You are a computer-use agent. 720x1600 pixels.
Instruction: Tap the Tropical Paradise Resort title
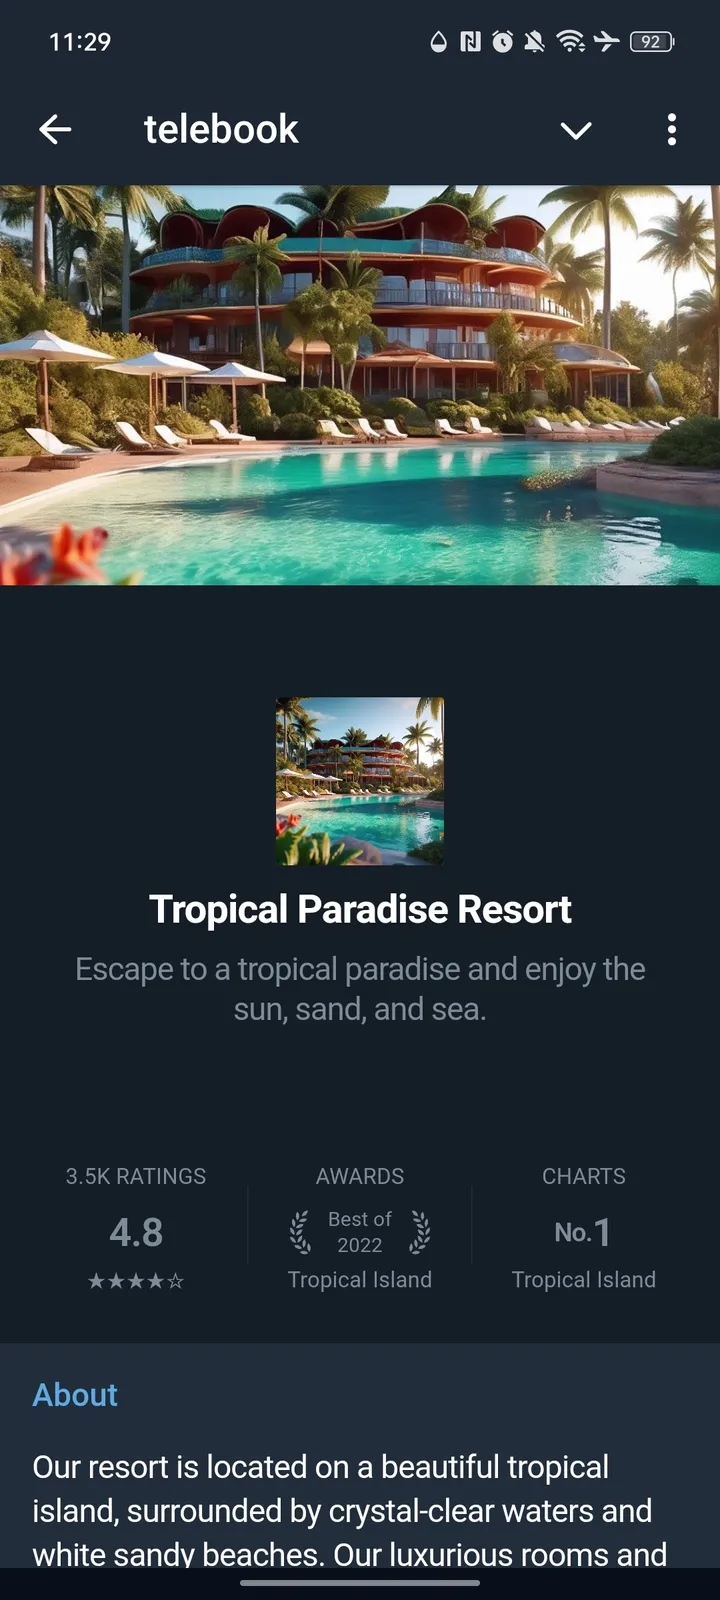(x=360, y=909)
